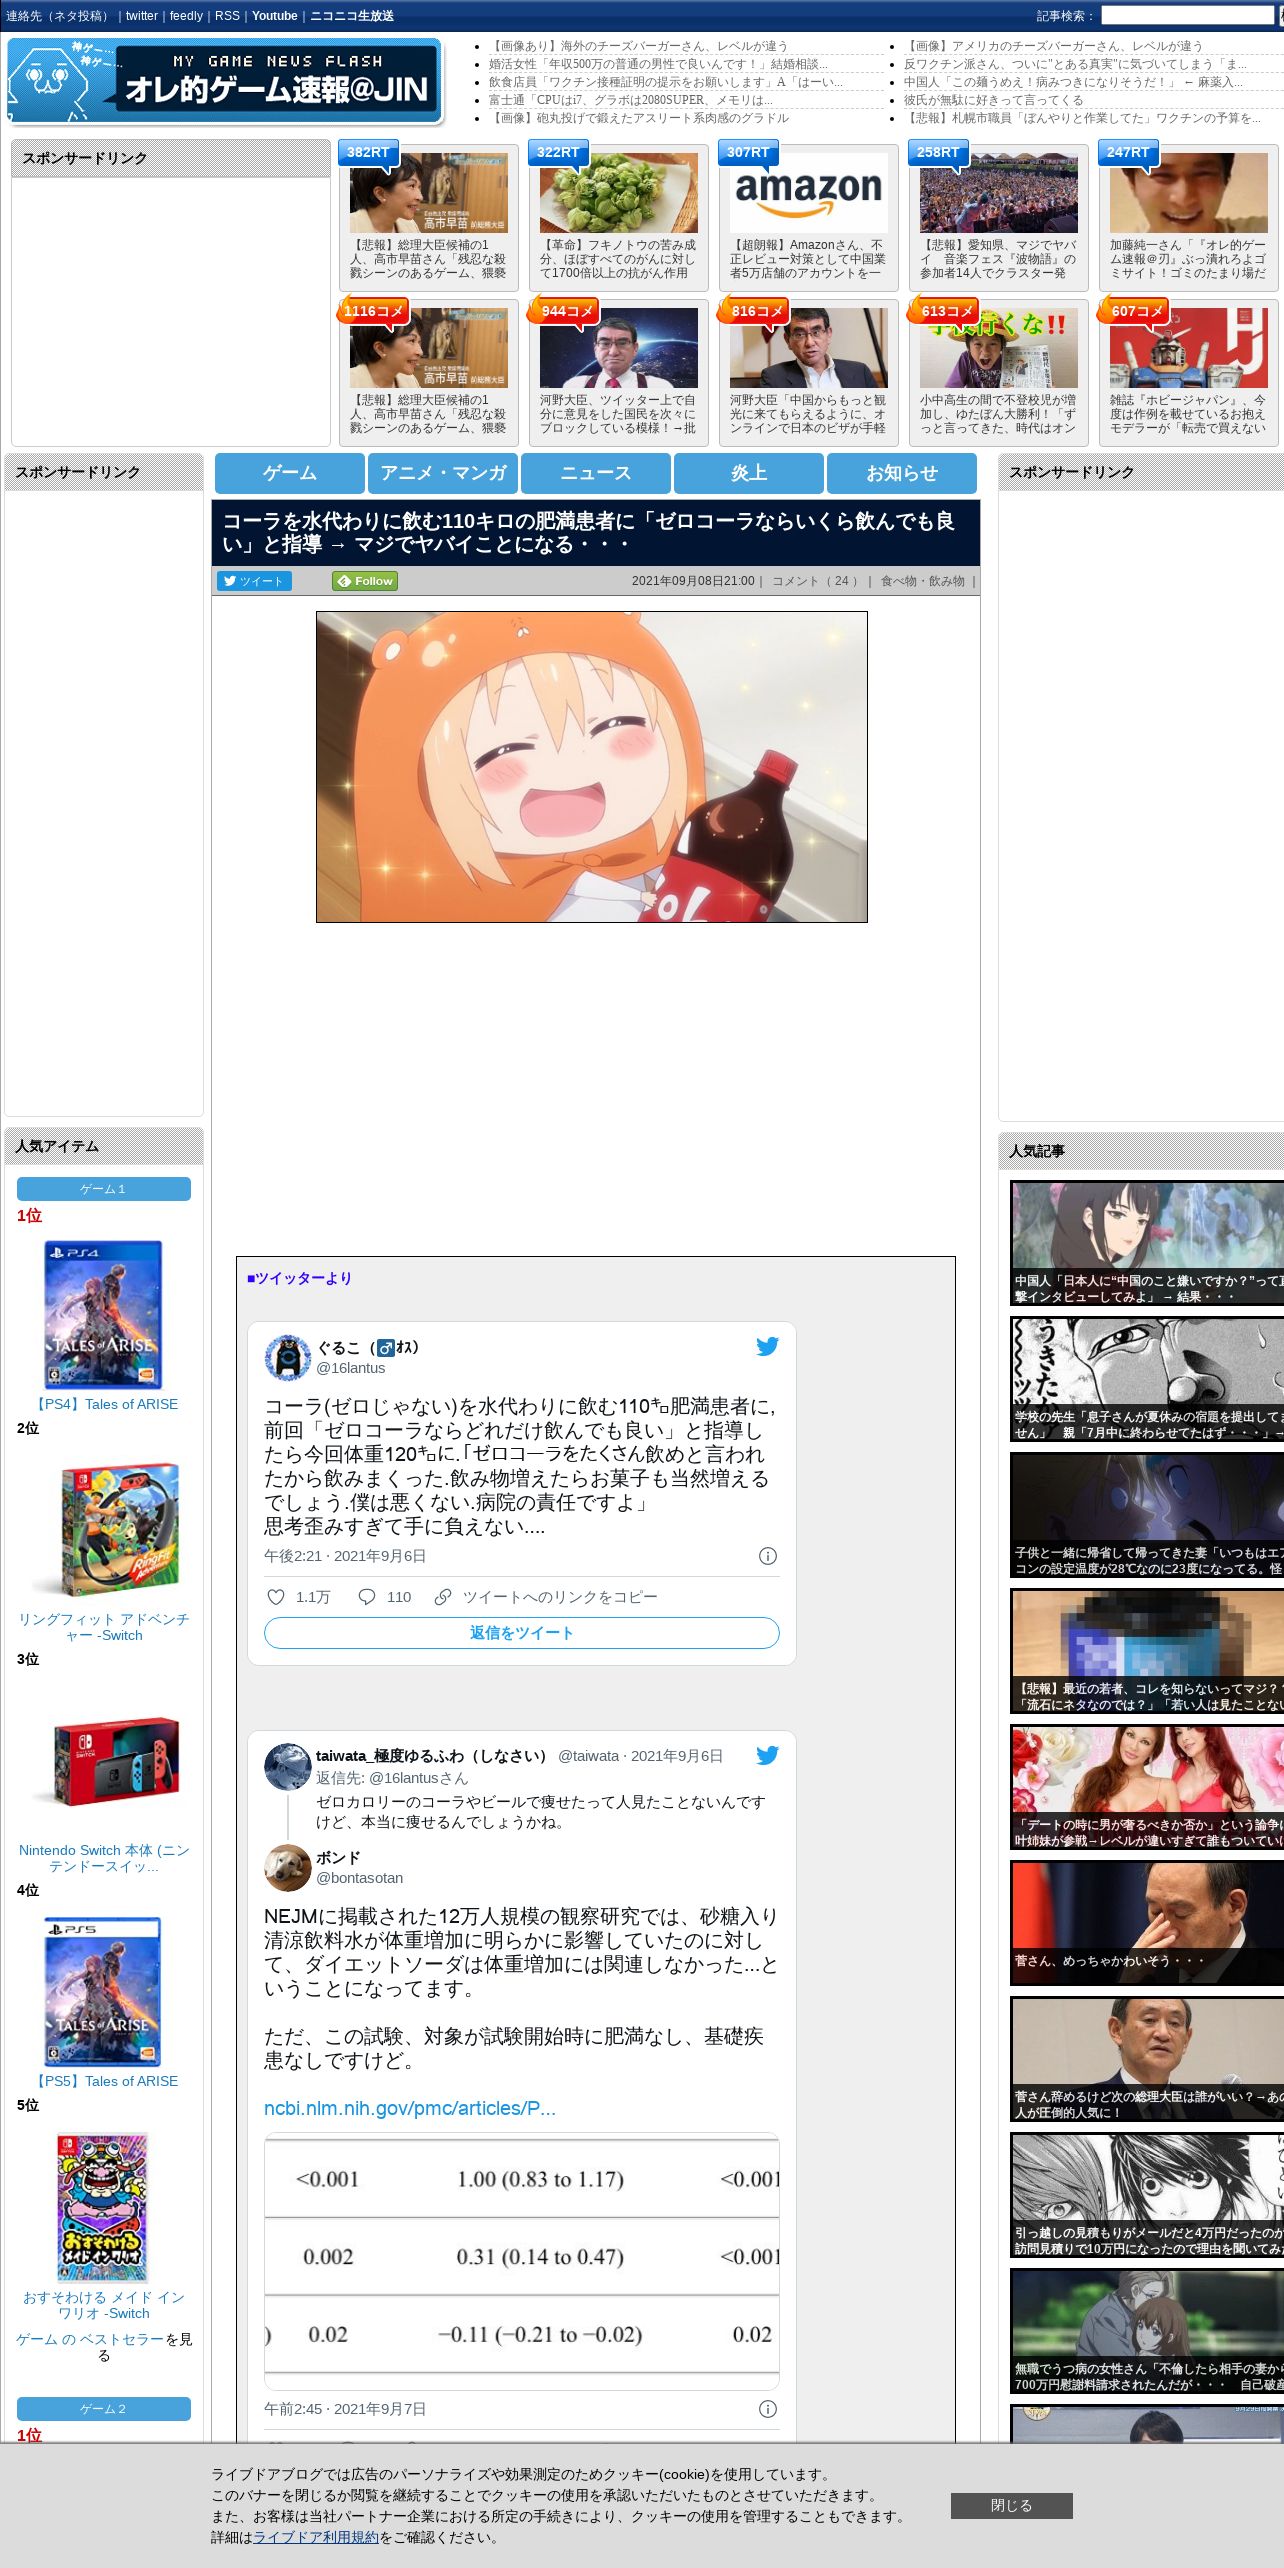Viewport: 1284px width, 2568px height.
Task: Click the blue ツイート button
Action: (254, 581)
